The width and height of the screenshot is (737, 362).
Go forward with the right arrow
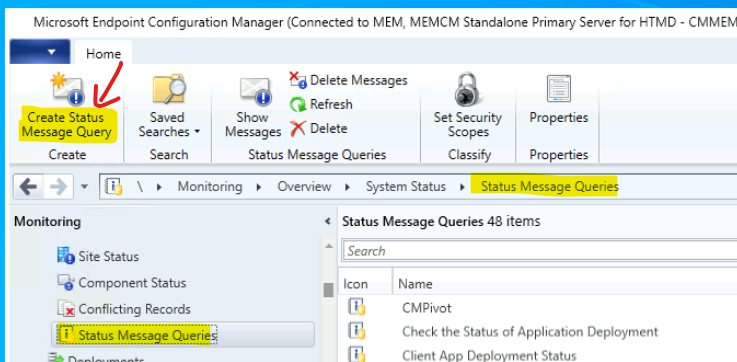58,187
